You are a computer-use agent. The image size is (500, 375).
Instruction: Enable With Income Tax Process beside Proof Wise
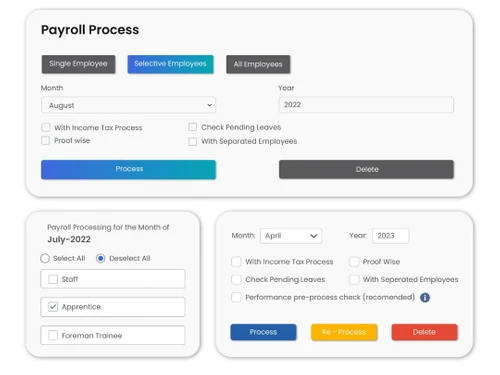click(236, 262)
